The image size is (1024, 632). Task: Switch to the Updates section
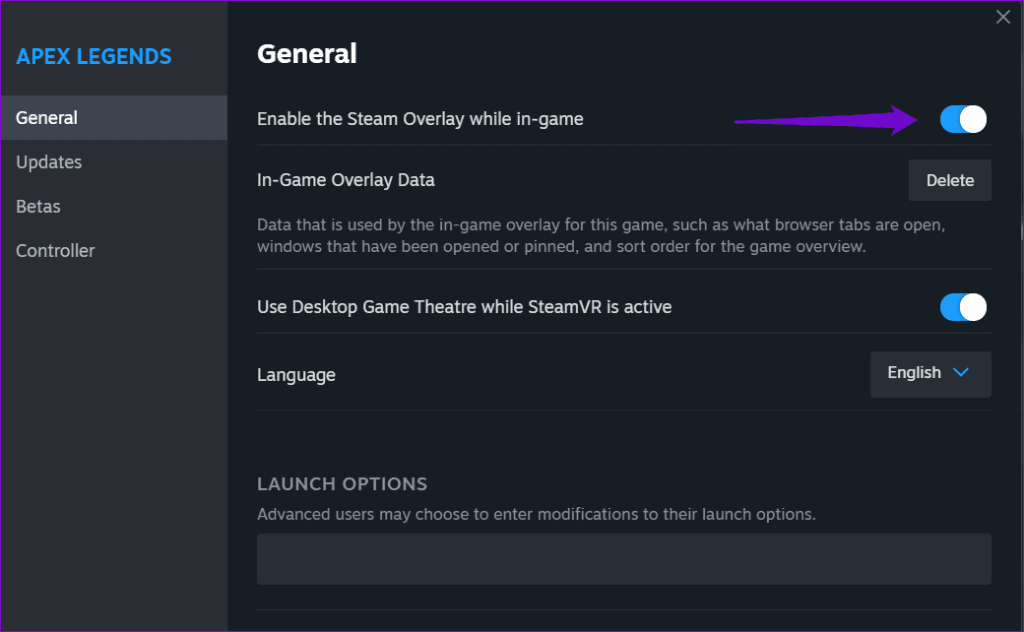click(x=48, y=161)
